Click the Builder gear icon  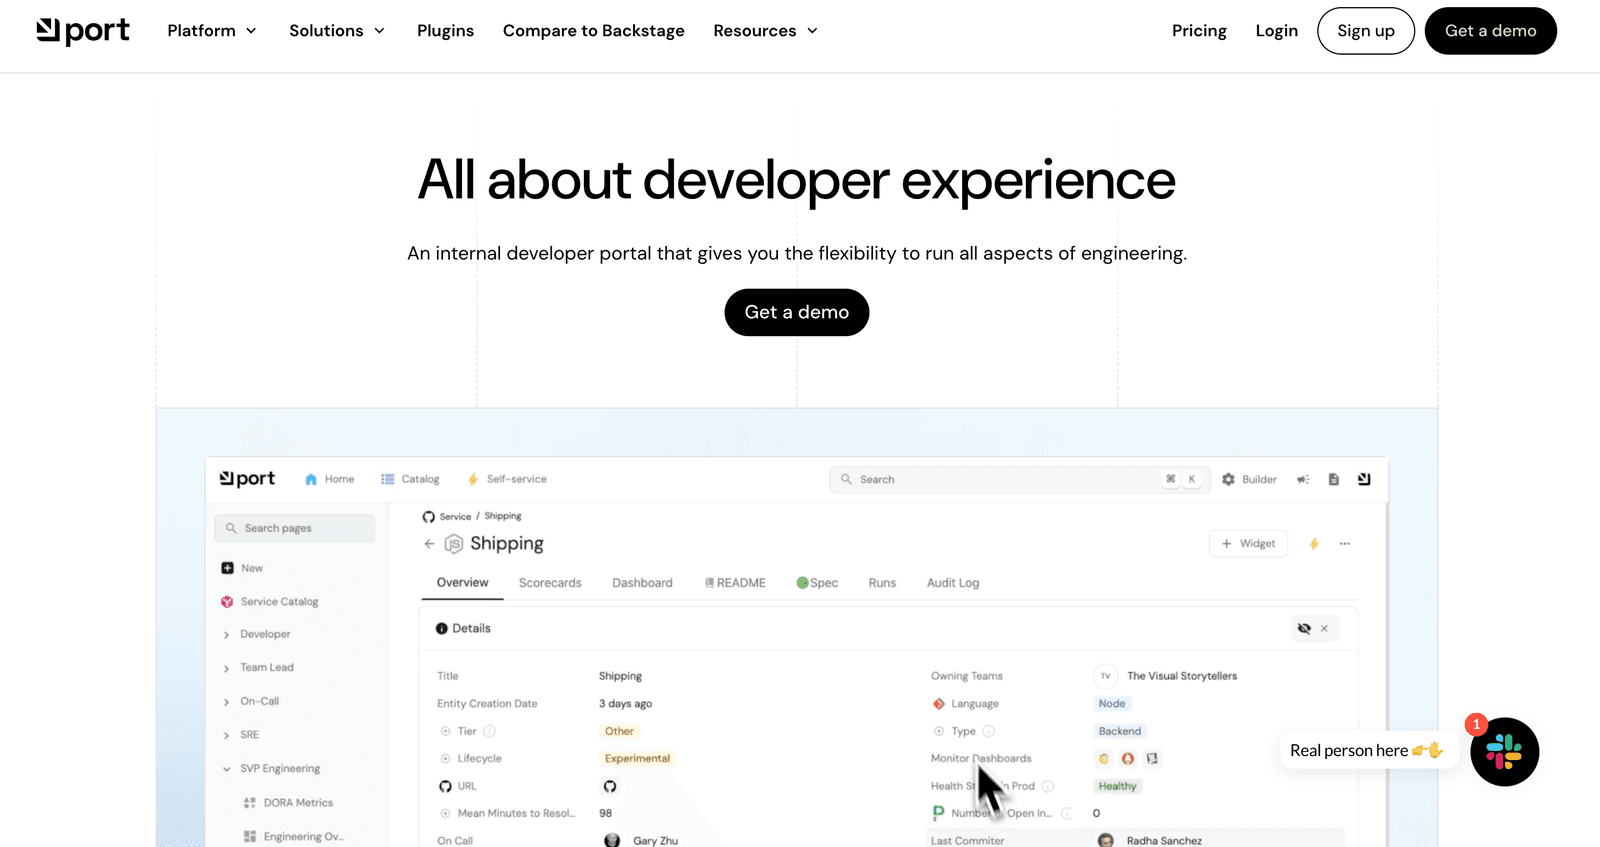pos(1228,480)
